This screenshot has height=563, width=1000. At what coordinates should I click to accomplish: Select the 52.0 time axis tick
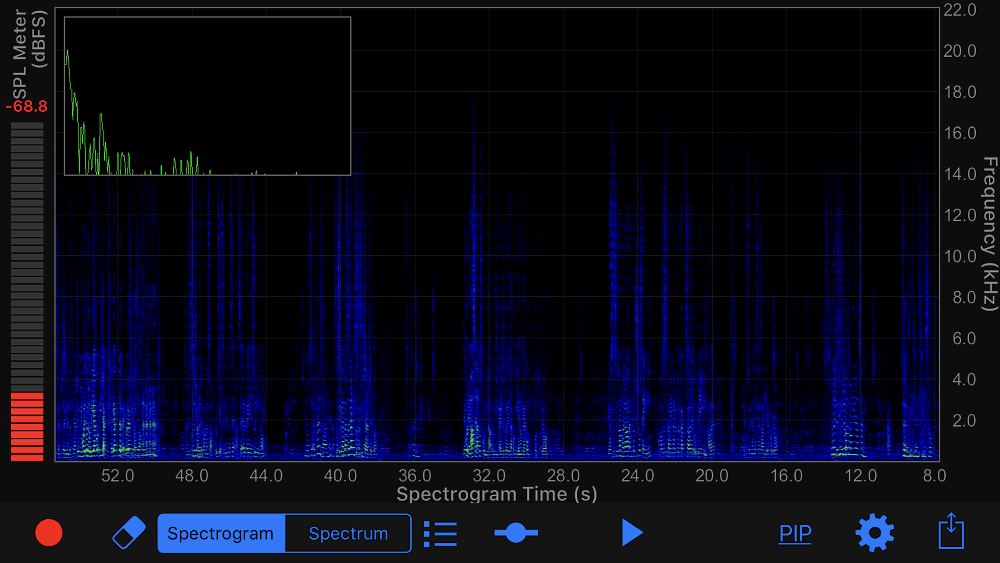tap(118, 476)
